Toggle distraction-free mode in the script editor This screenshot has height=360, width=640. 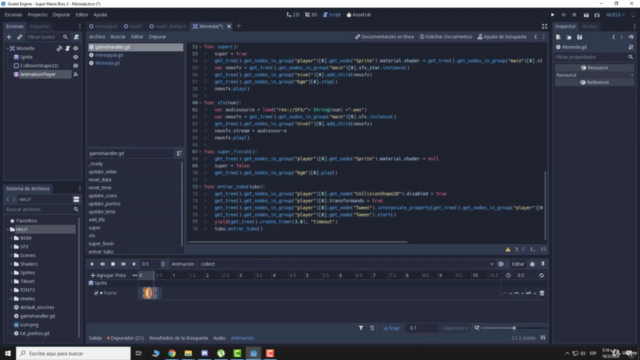[x=544, y=26]
